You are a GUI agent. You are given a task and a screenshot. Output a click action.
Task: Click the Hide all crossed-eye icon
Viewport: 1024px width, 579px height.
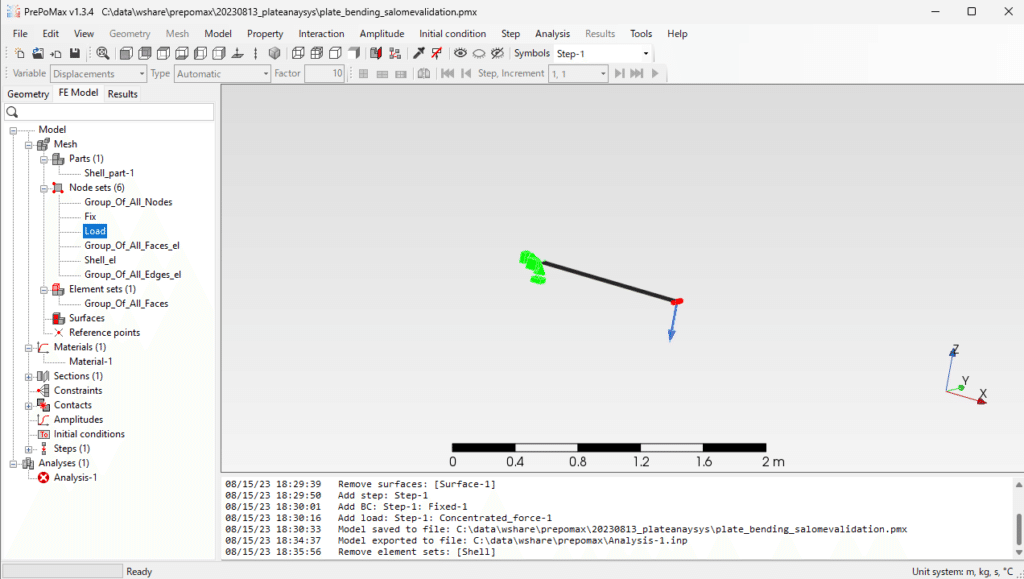(x=498, y=54)
